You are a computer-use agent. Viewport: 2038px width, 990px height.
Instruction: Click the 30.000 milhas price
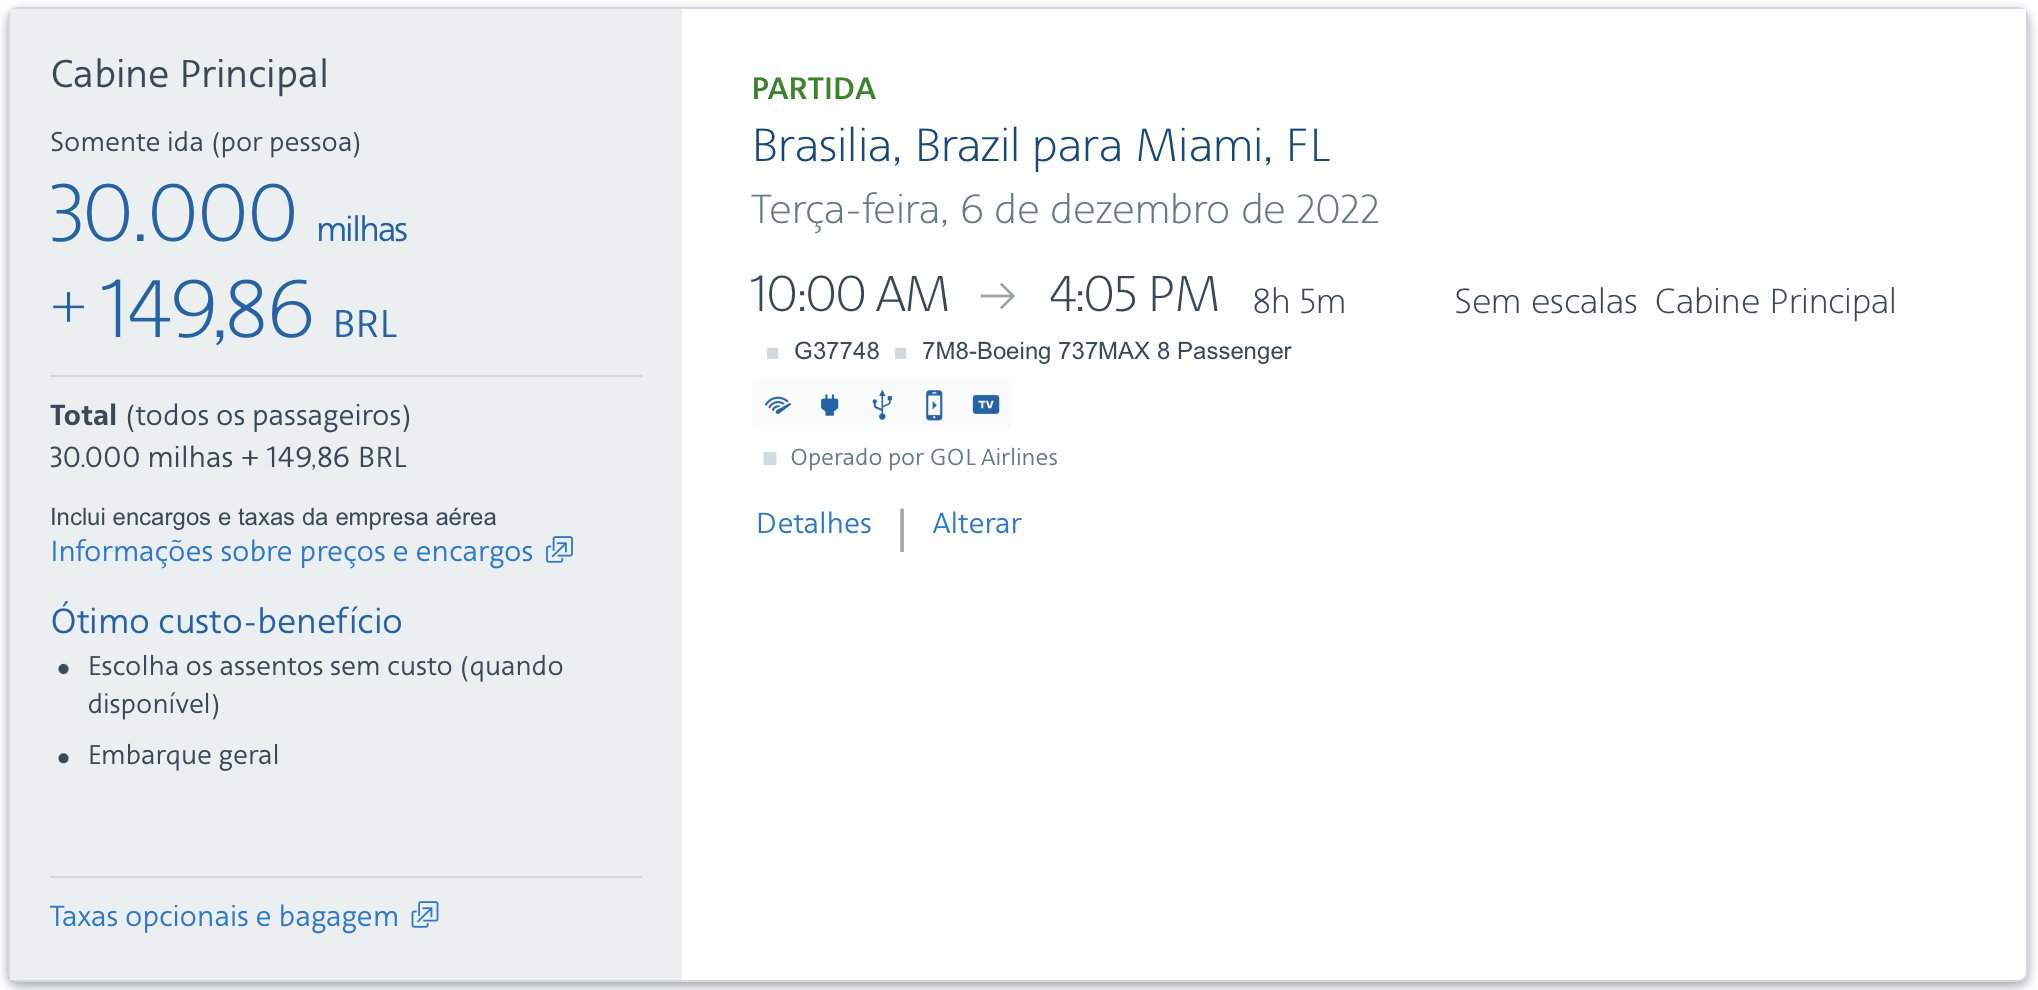click(x=228, y=214)
